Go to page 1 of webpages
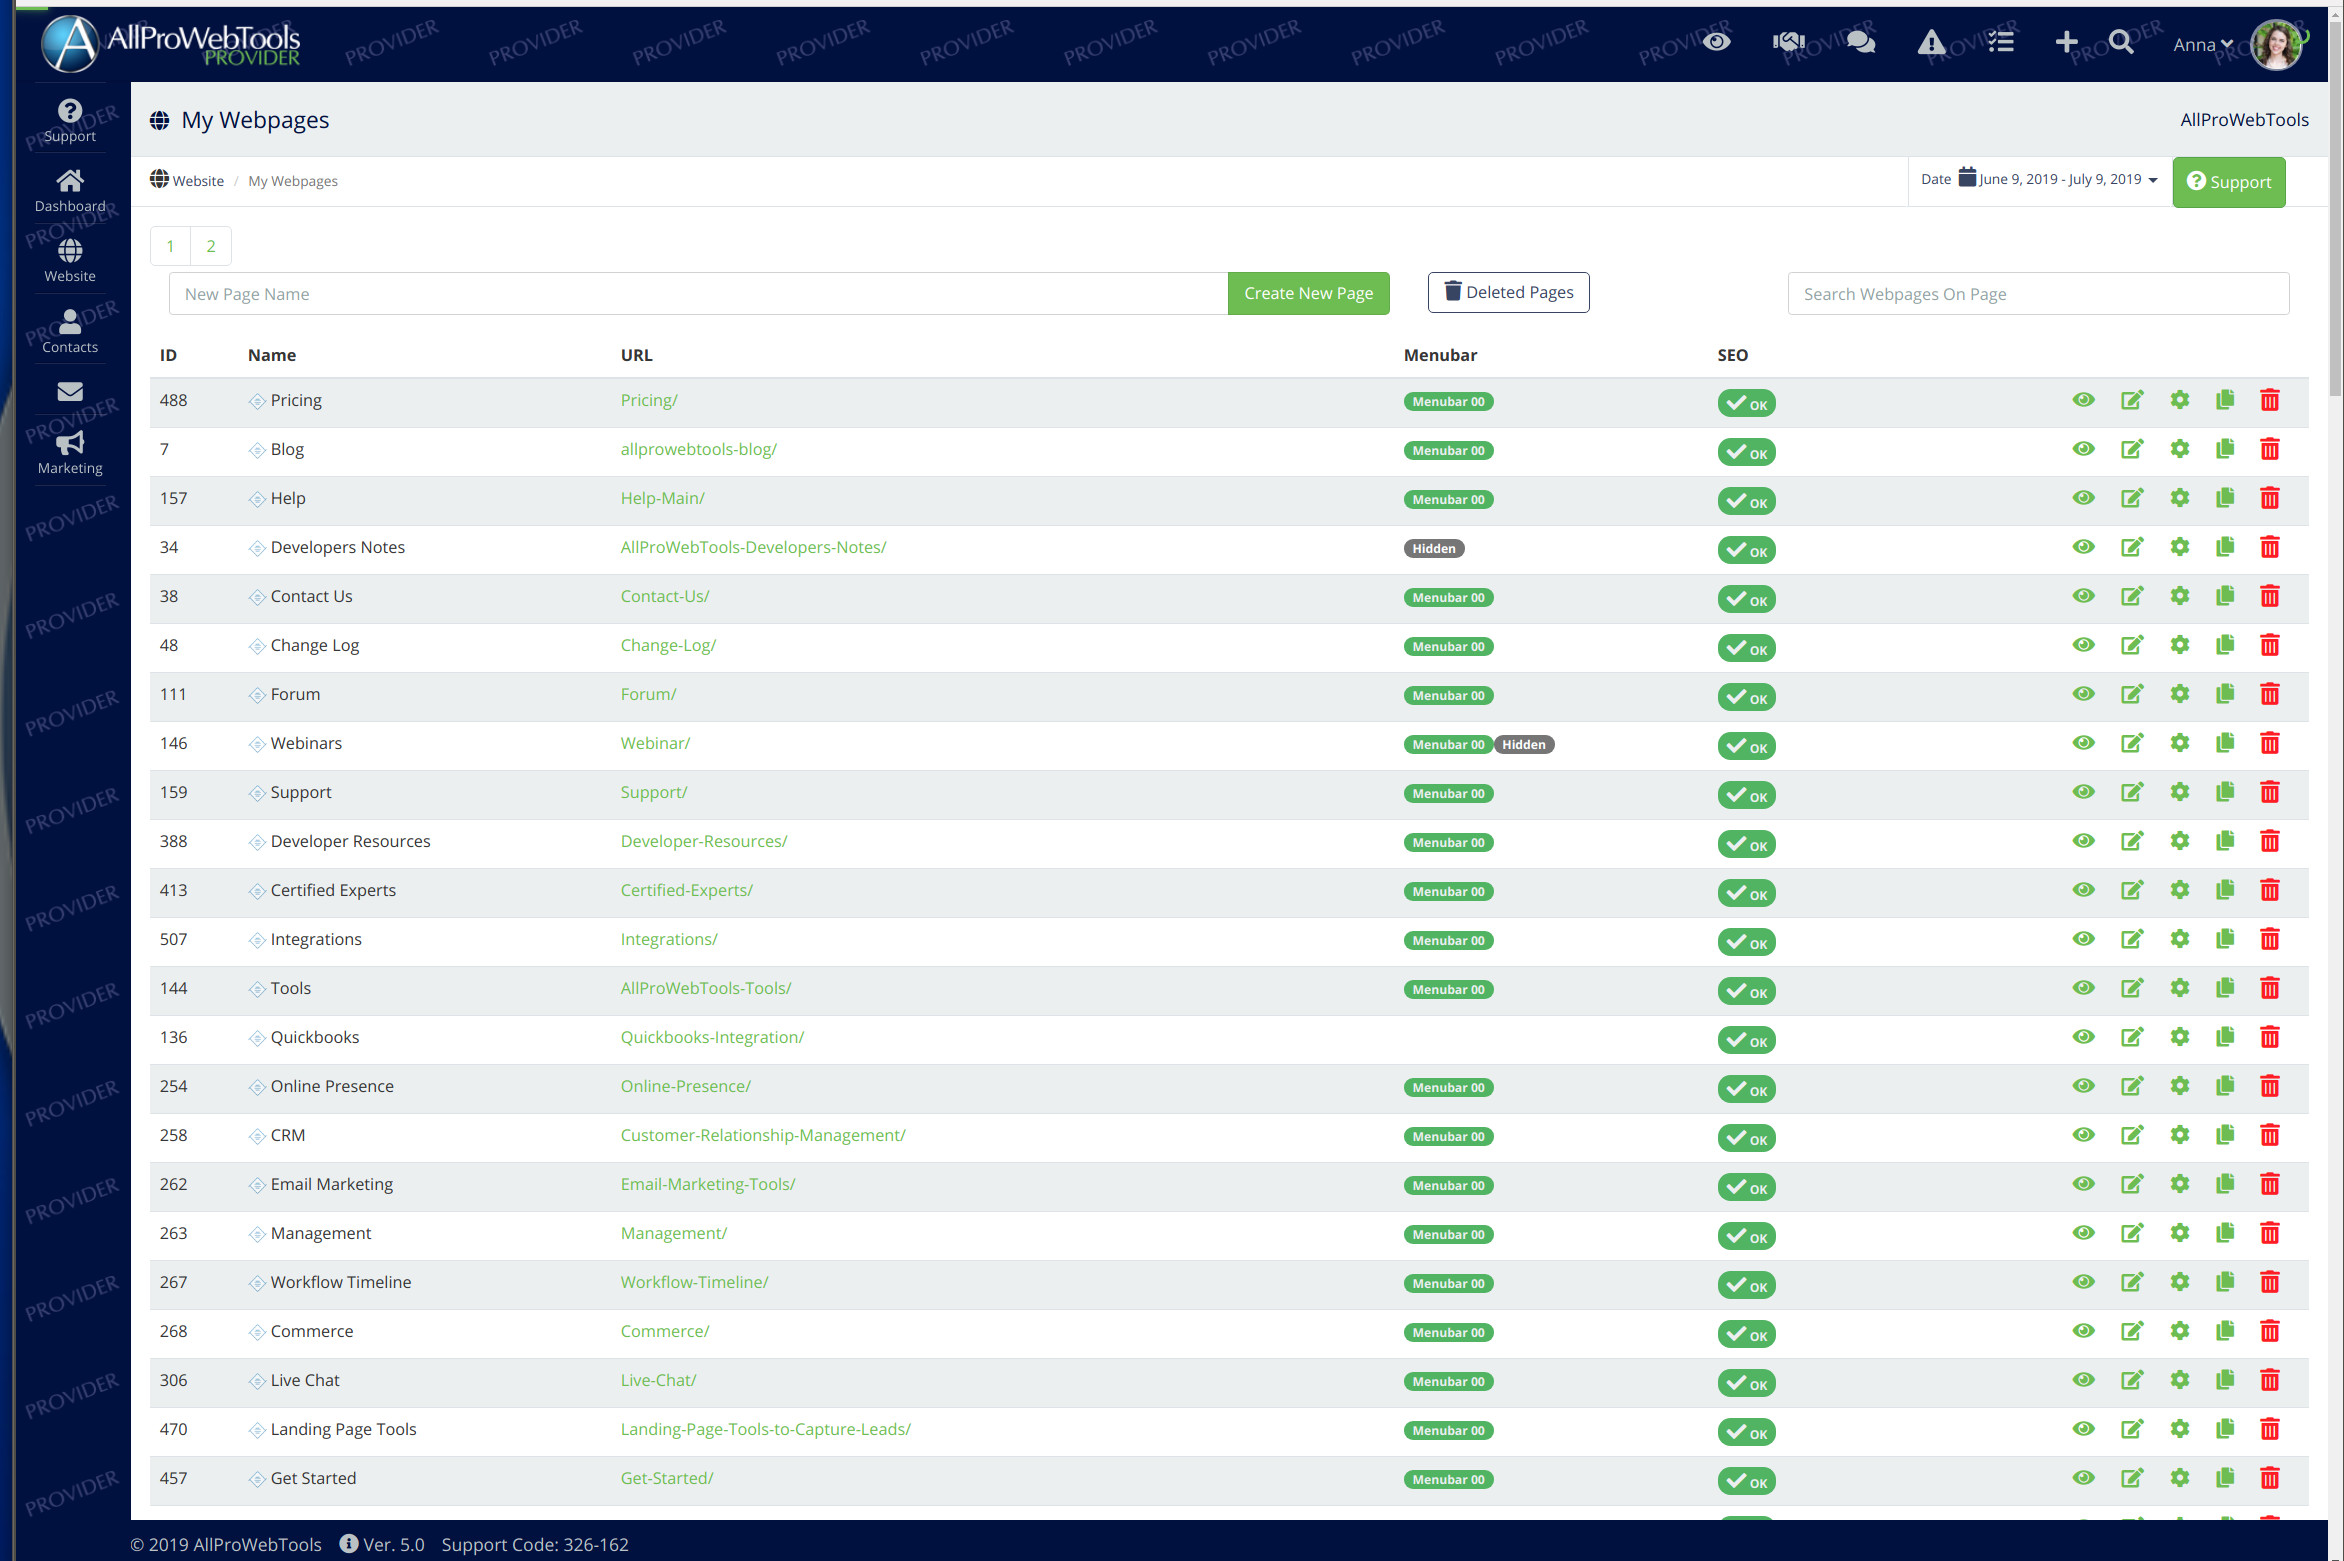Viewport: 2344px width, 1561px height. click(x=171, y=246)
